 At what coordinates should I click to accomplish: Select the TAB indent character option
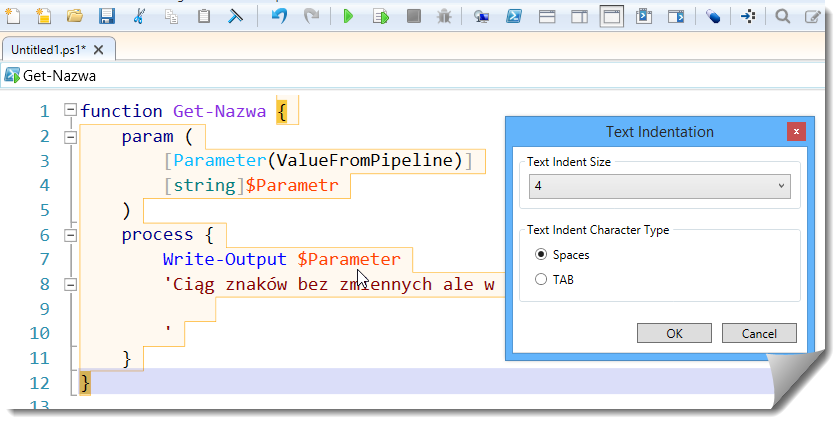[x=541, y=280]
